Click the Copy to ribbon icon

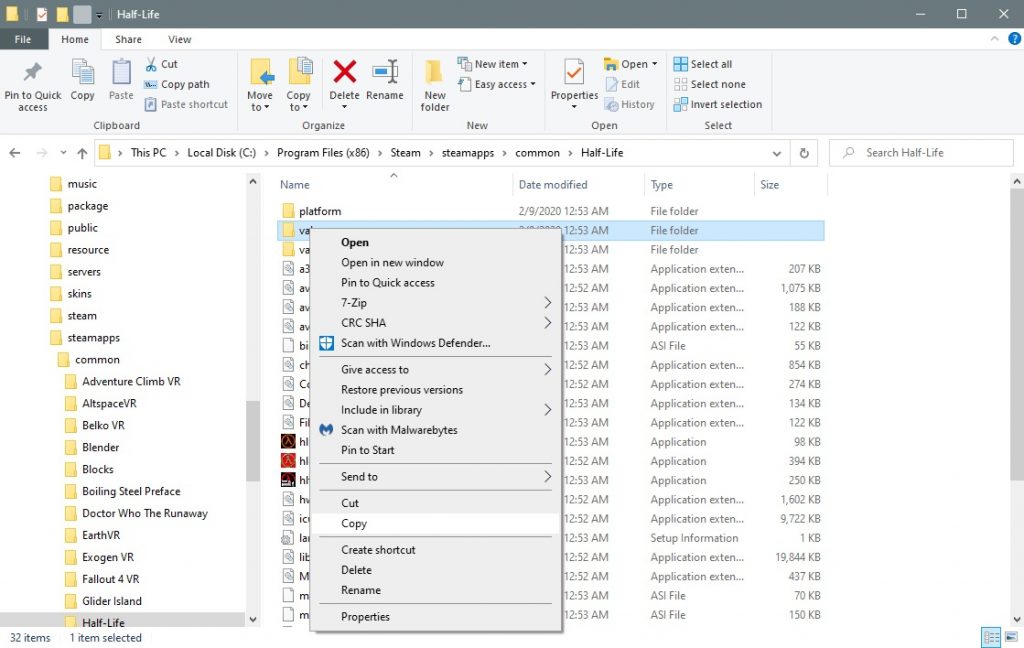click(298, 85)
